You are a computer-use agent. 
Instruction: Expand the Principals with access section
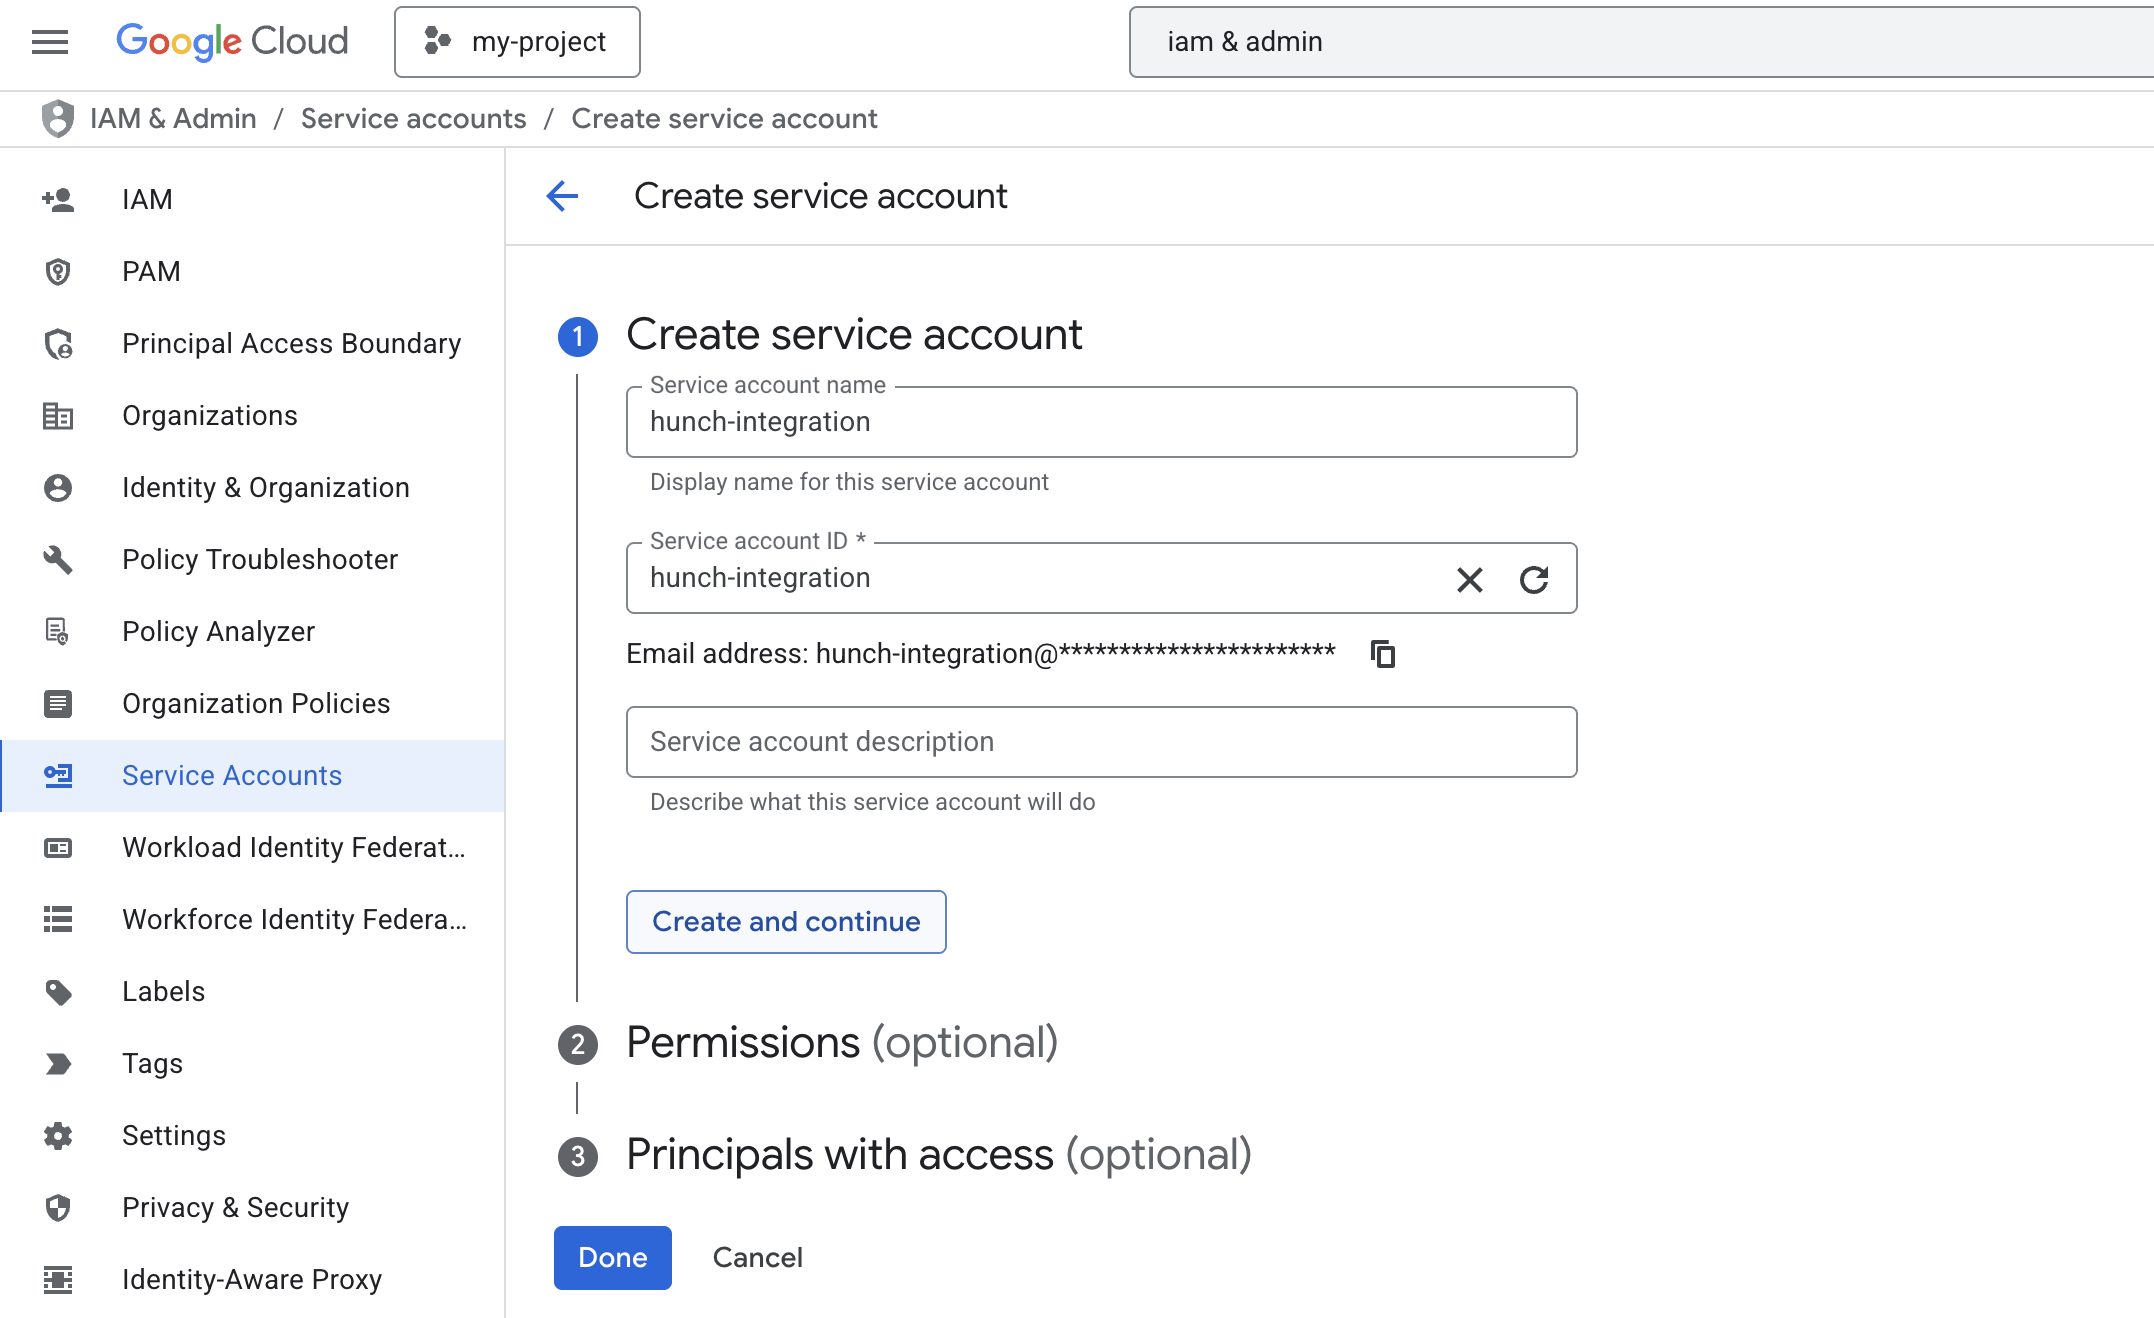938,1155
